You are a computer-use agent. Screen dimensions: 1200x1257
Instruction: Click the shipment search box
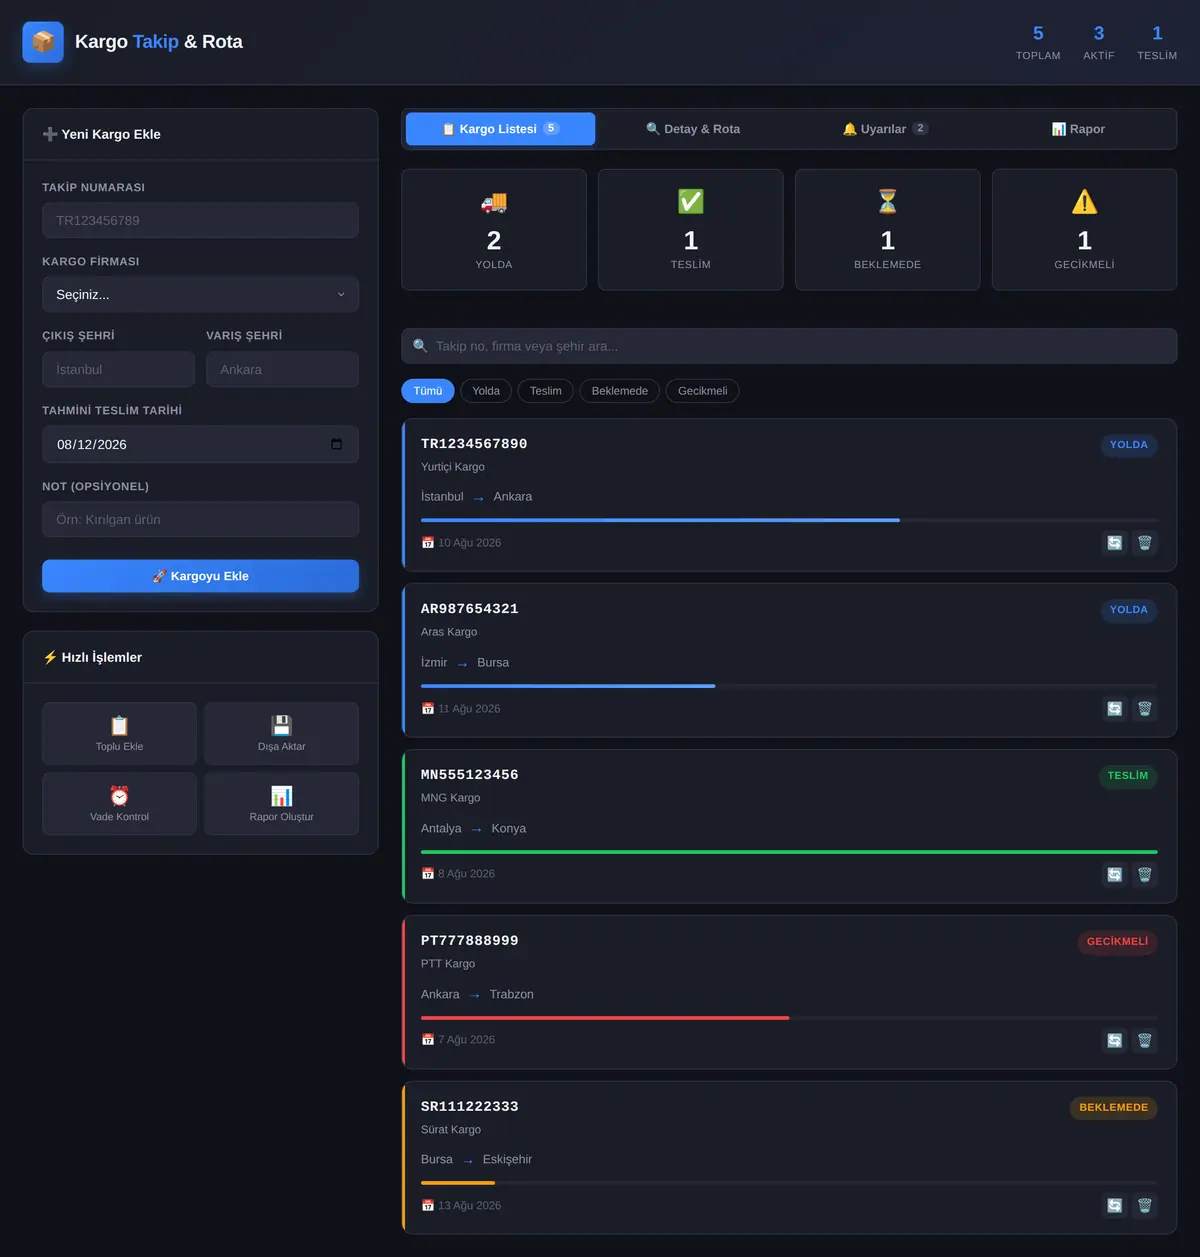pyautogui.click(x=789, y=346)
